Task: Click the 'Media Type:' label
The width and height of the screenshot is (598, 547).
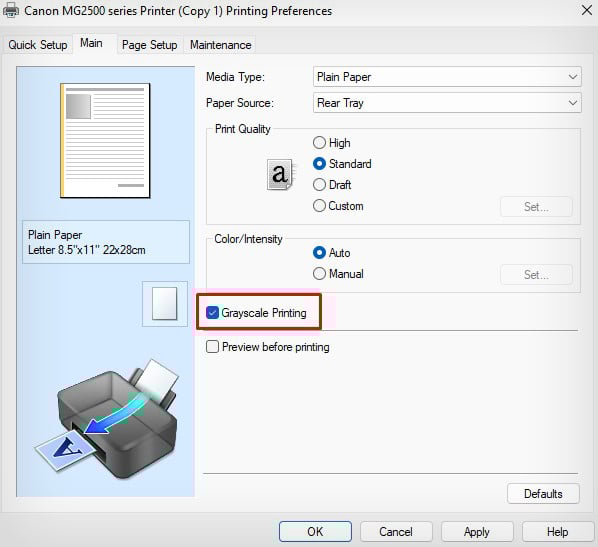Action: point(235,77)
